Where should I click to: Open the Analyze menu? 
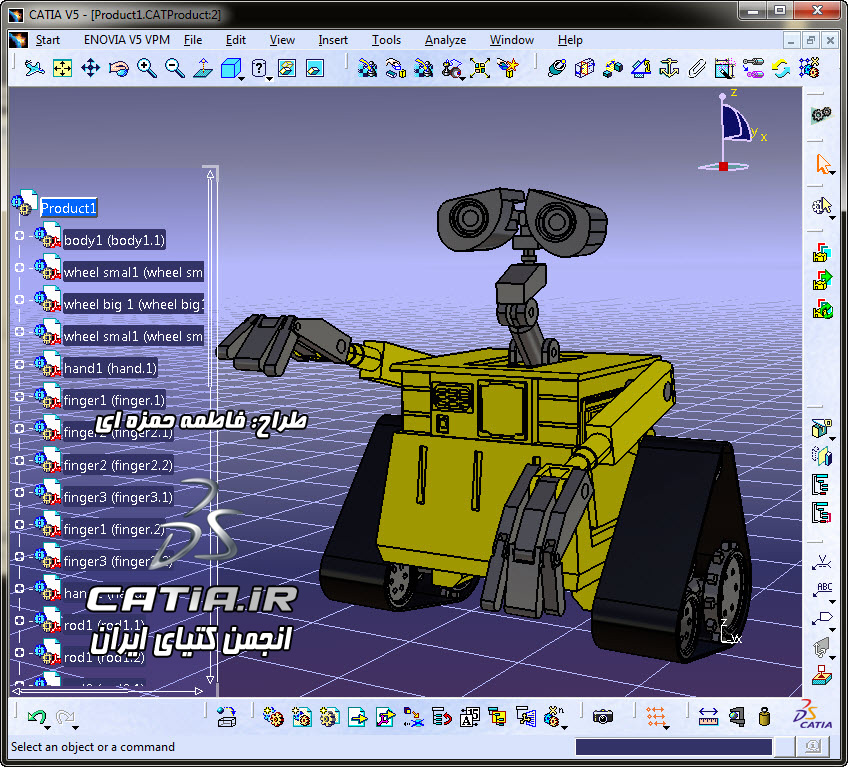[x=445, y=40]
